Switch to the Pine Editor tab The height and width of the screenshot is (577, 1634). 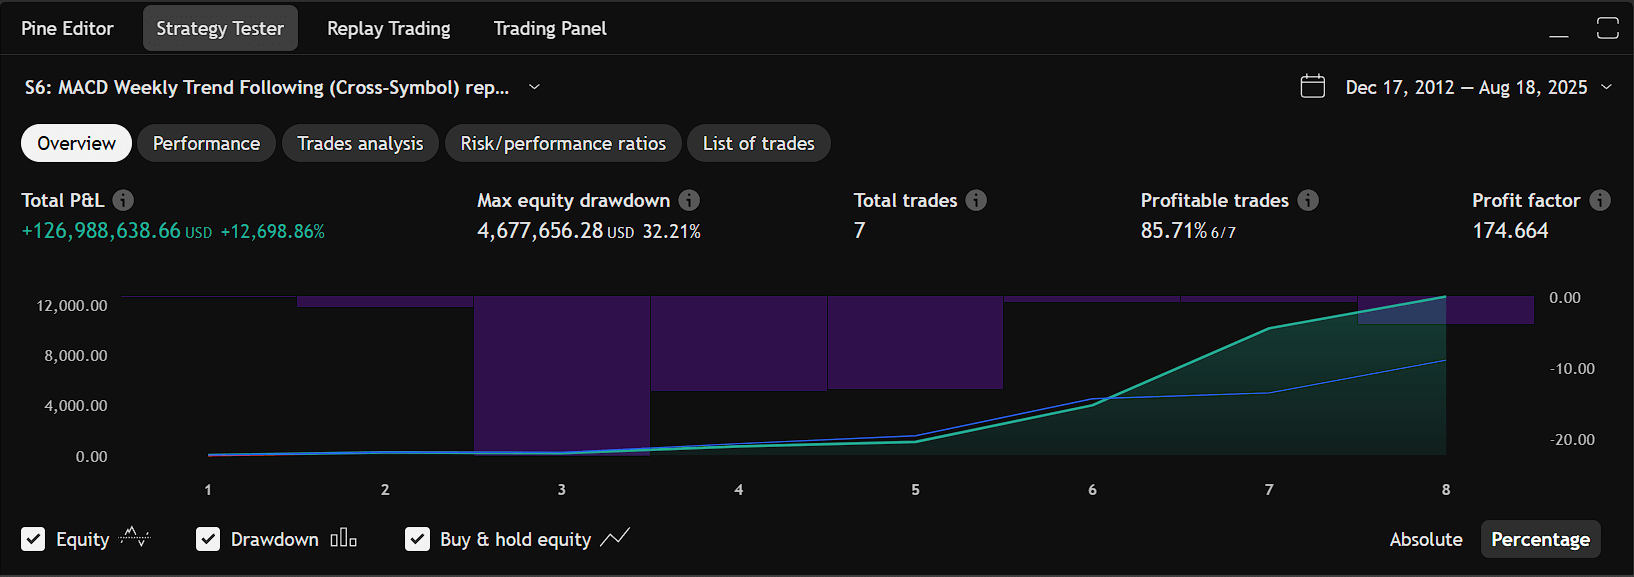(67, 29)
